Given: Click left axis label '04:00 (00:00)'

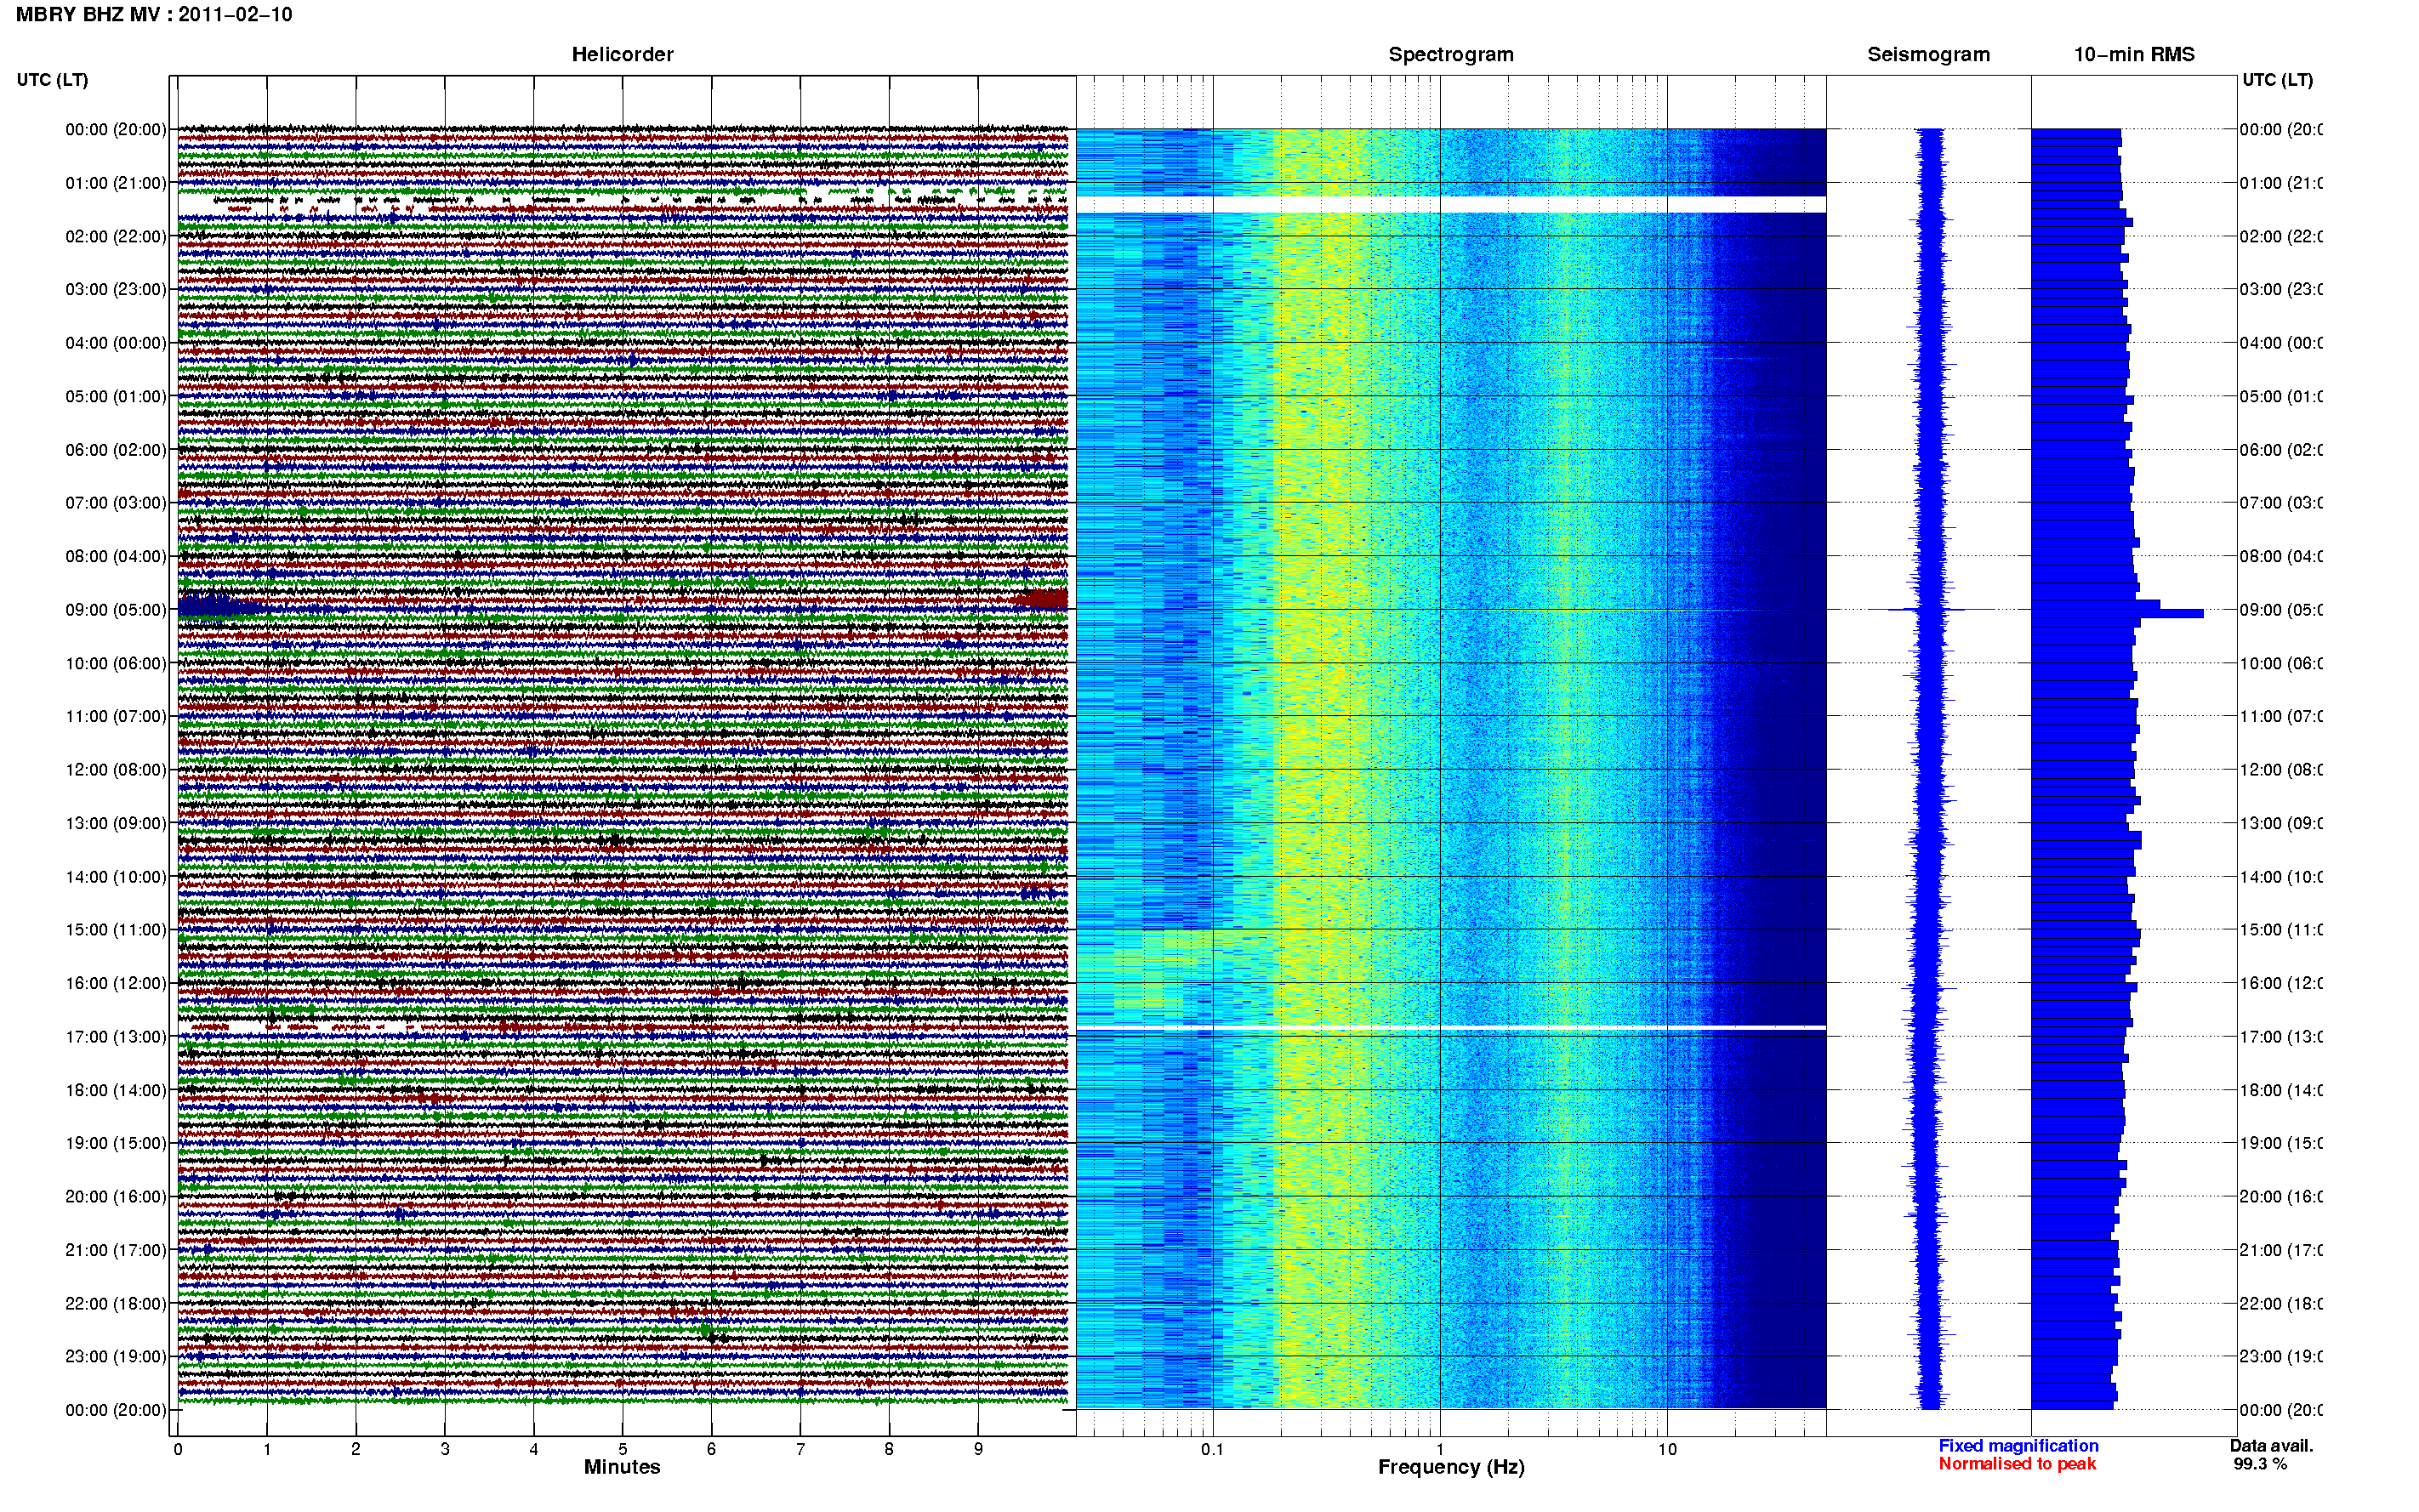Looking at the screenshot, I should click(116, 343).
